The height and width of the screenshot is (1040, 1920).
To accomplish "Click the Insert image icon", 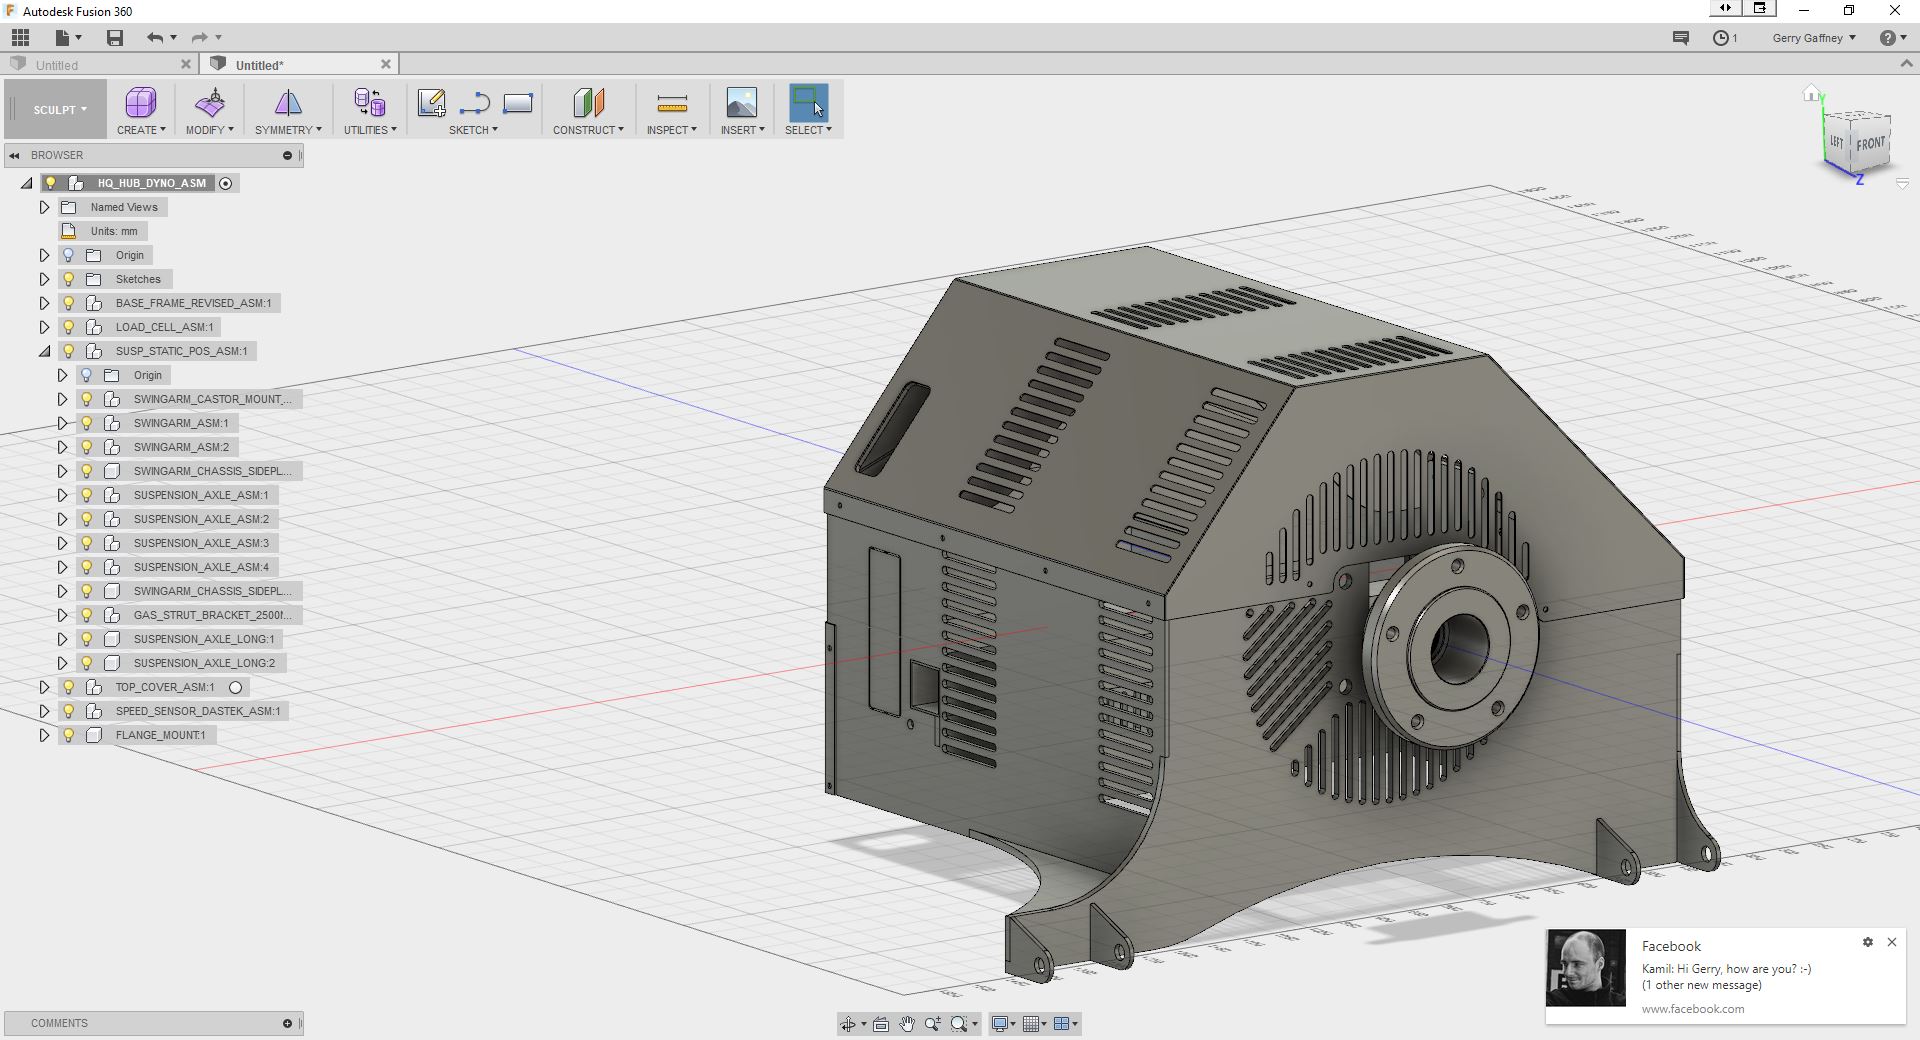I will [x=741, y=103].
